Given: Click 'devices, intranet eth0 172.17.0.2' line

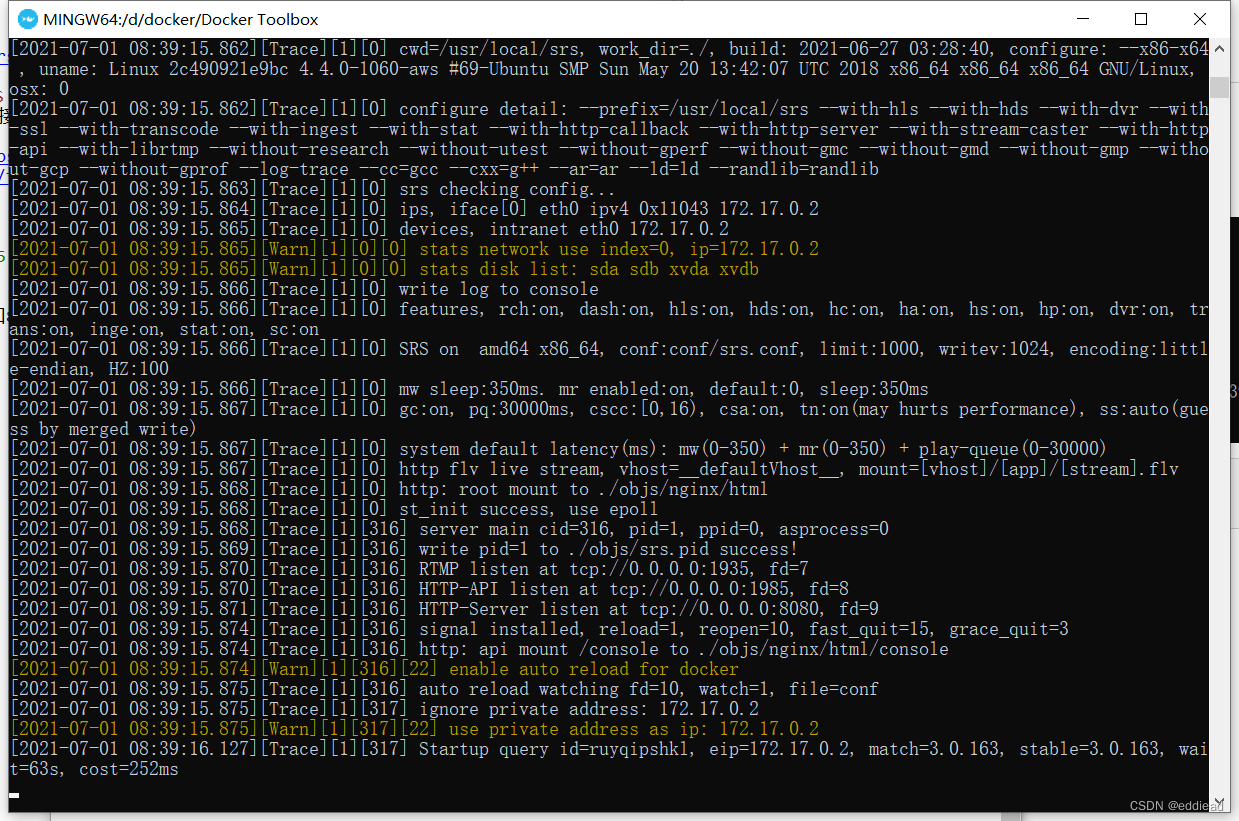Looking at the screenshot, I should [x=369, y=229].
